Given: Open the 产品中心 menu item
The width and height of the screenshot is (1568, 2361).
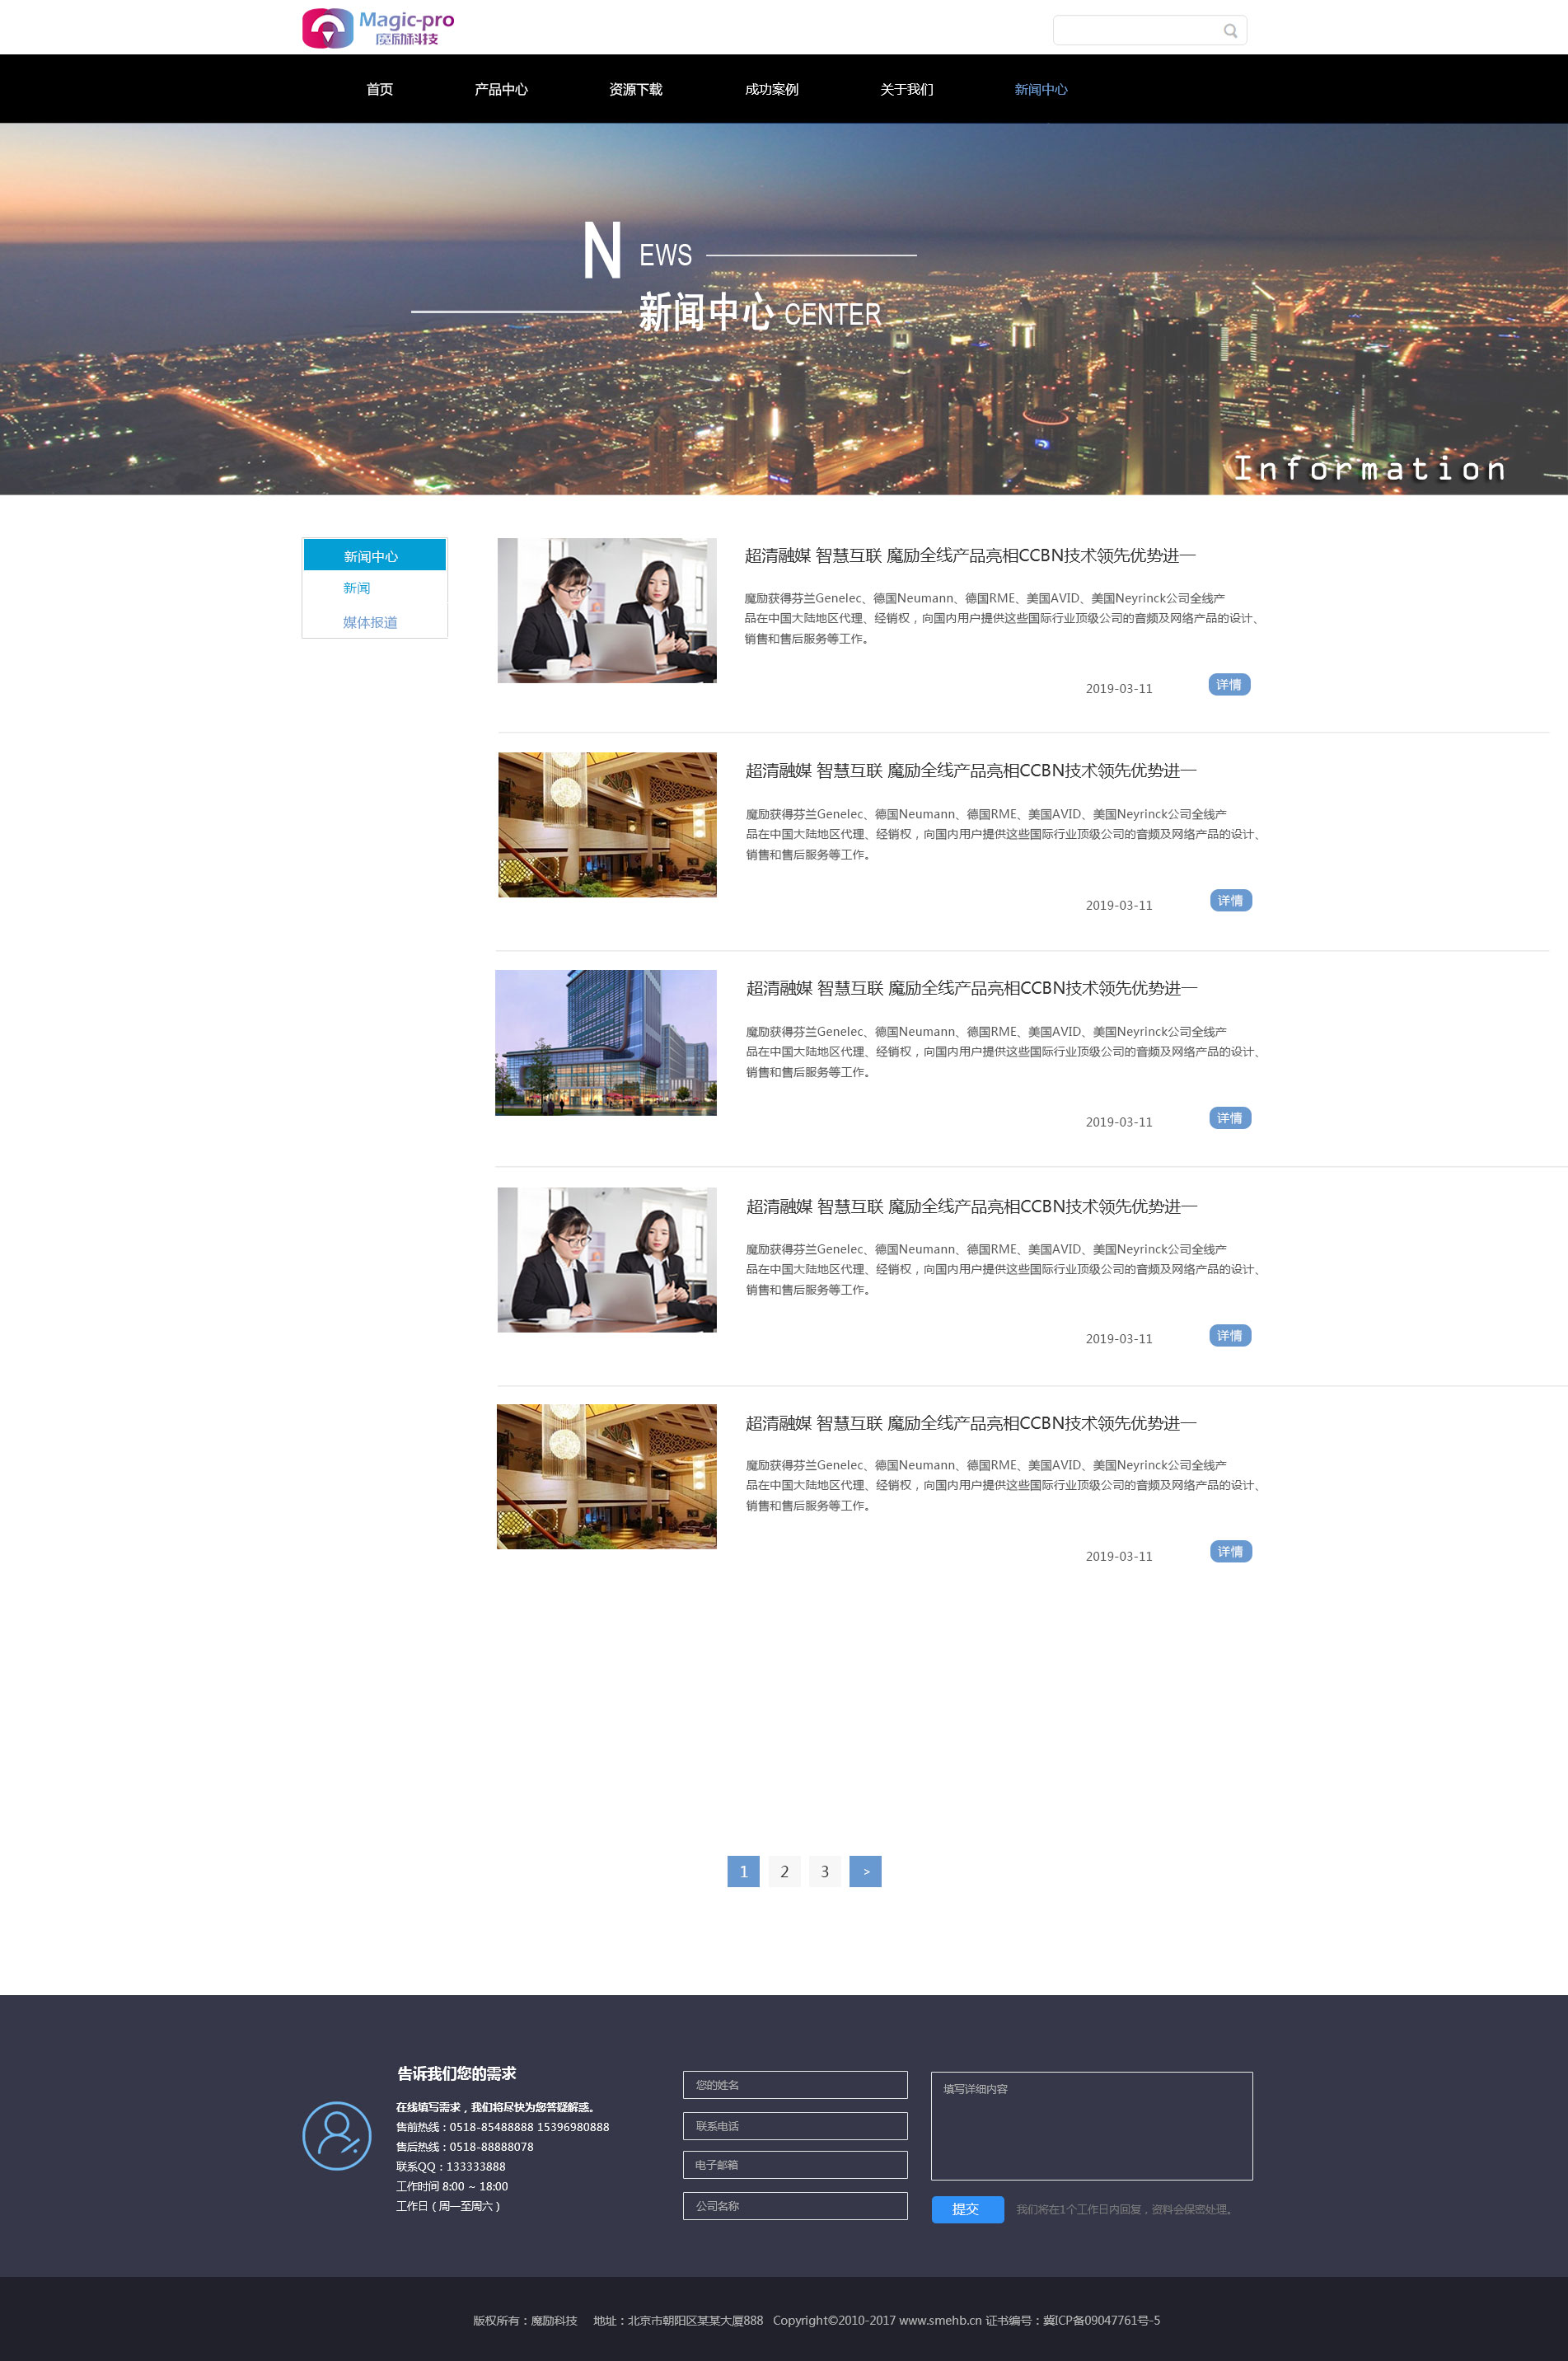Looking at the screenshot, I should [x=500, y=89].
